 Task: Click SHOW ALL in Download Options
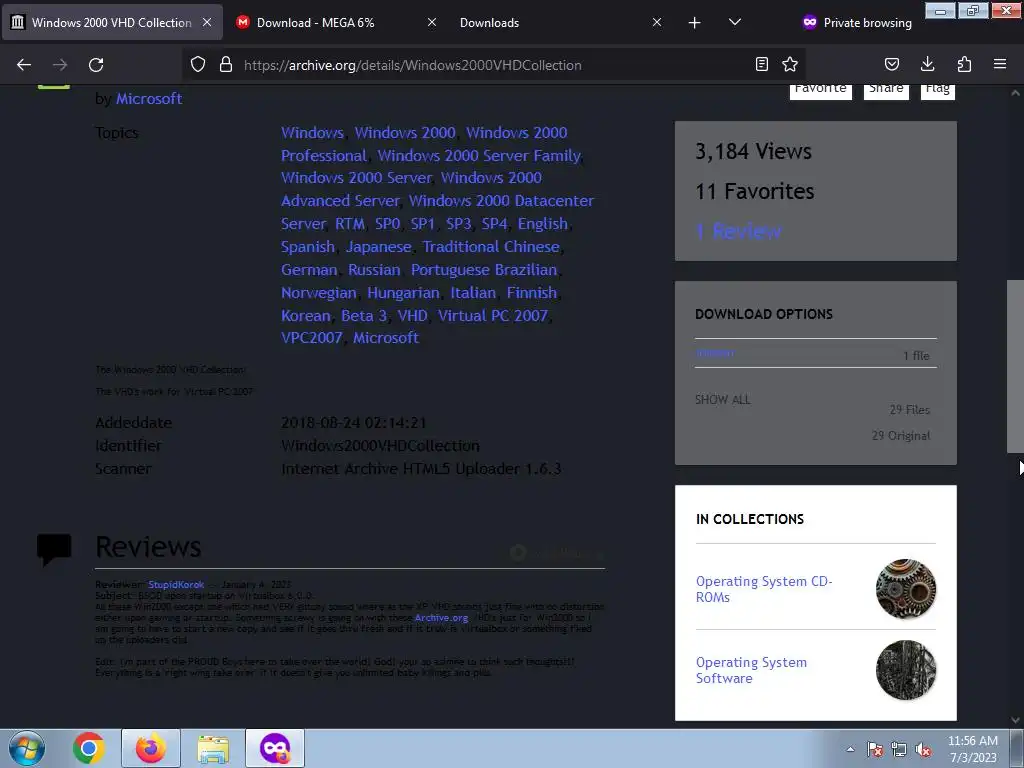tap(722, 400)
